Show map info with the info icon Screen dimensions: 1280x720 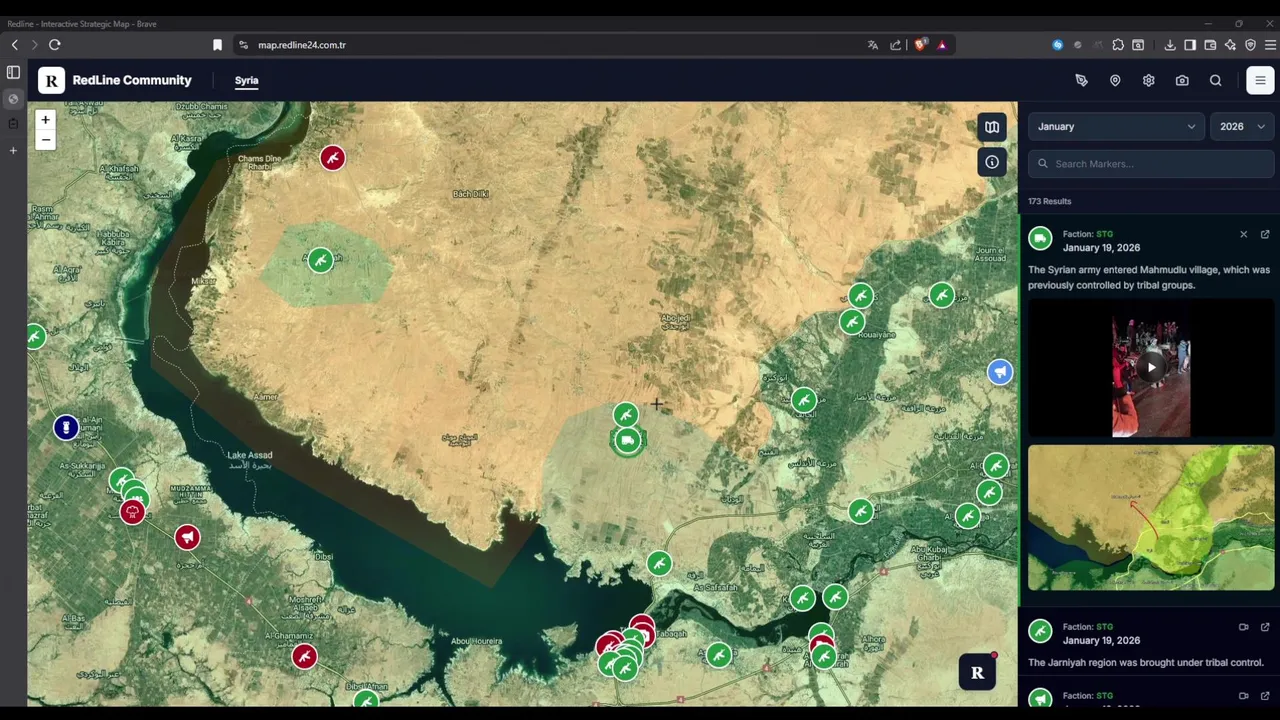[x=992, y=162]
